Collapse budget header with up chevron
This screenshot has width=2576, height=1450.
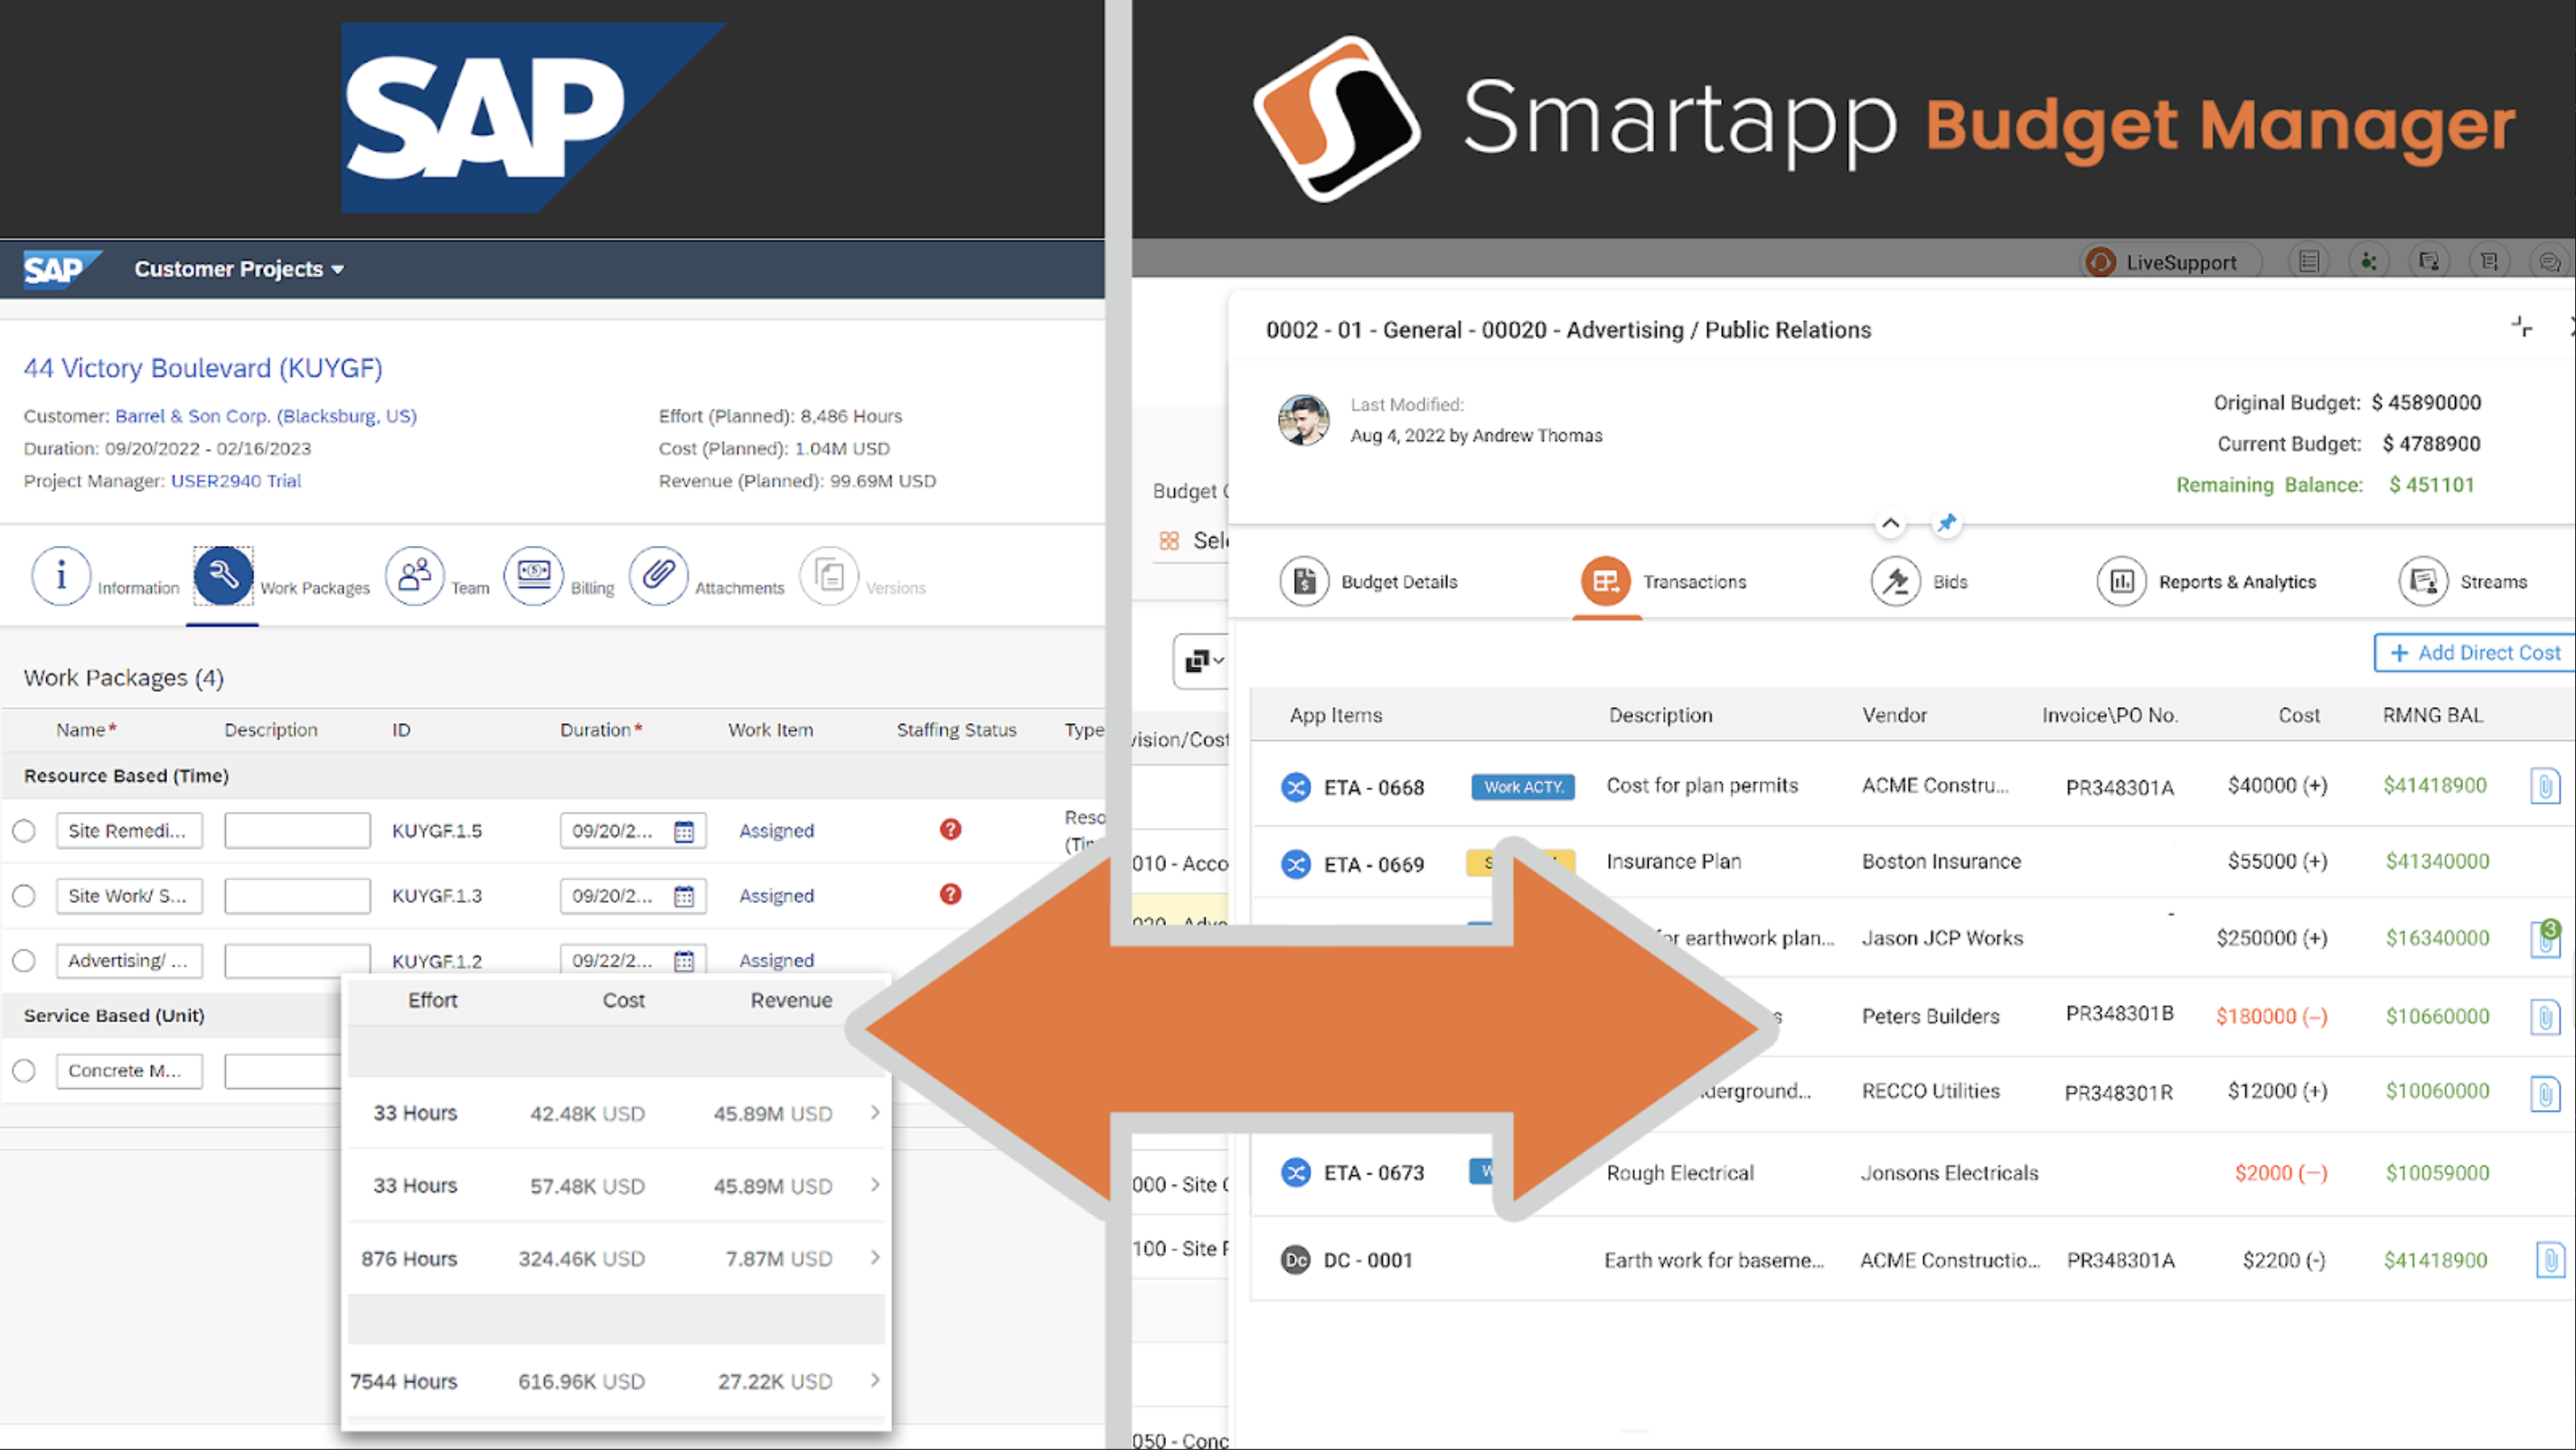coord(1890,523)
